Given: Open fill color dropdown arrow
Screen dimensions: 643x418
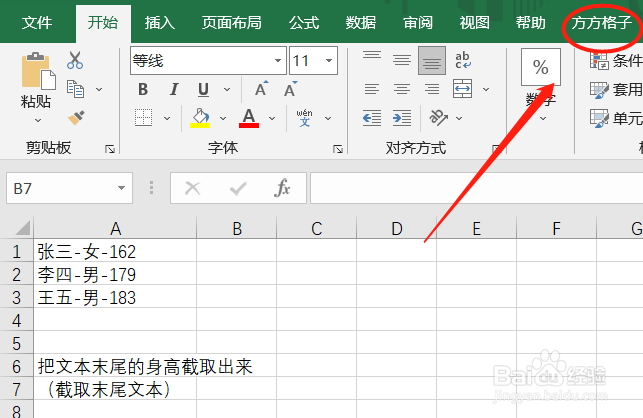Looking at the screenshot, I should click(x=223, y=118).
